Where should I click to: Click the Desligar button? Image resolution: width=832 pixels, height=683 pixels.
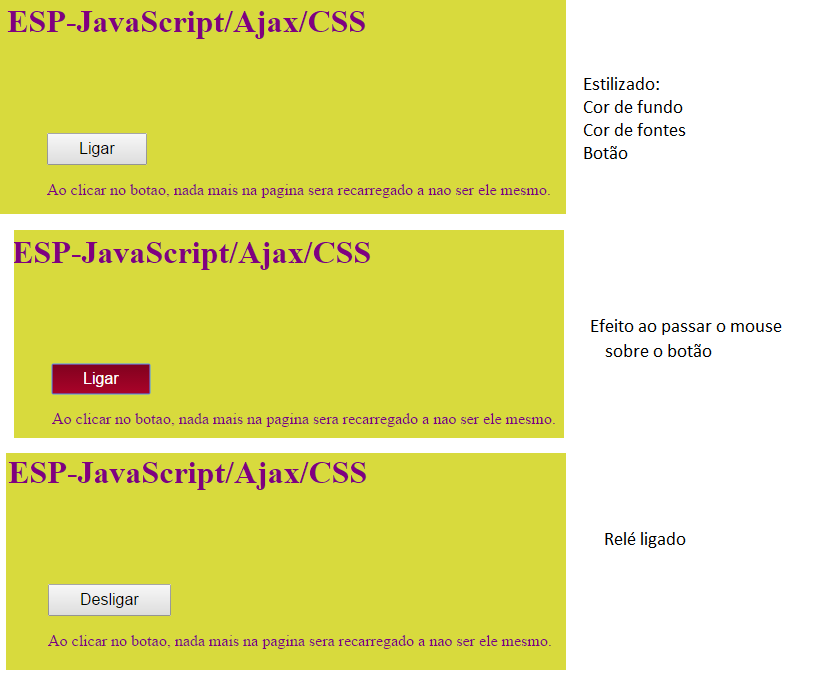(109, 600)
